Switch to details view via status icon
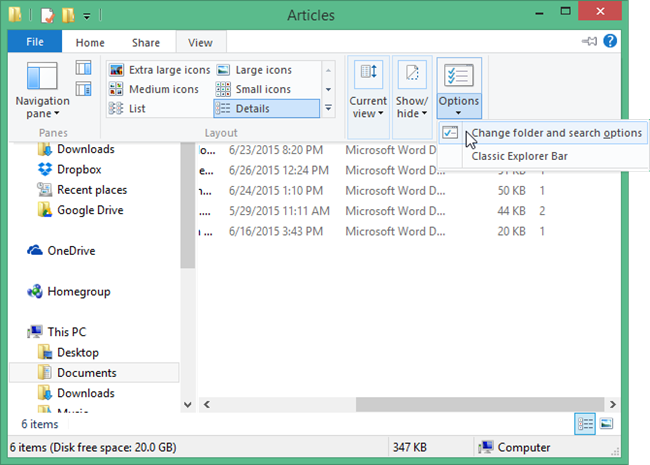 click(585, 424)
